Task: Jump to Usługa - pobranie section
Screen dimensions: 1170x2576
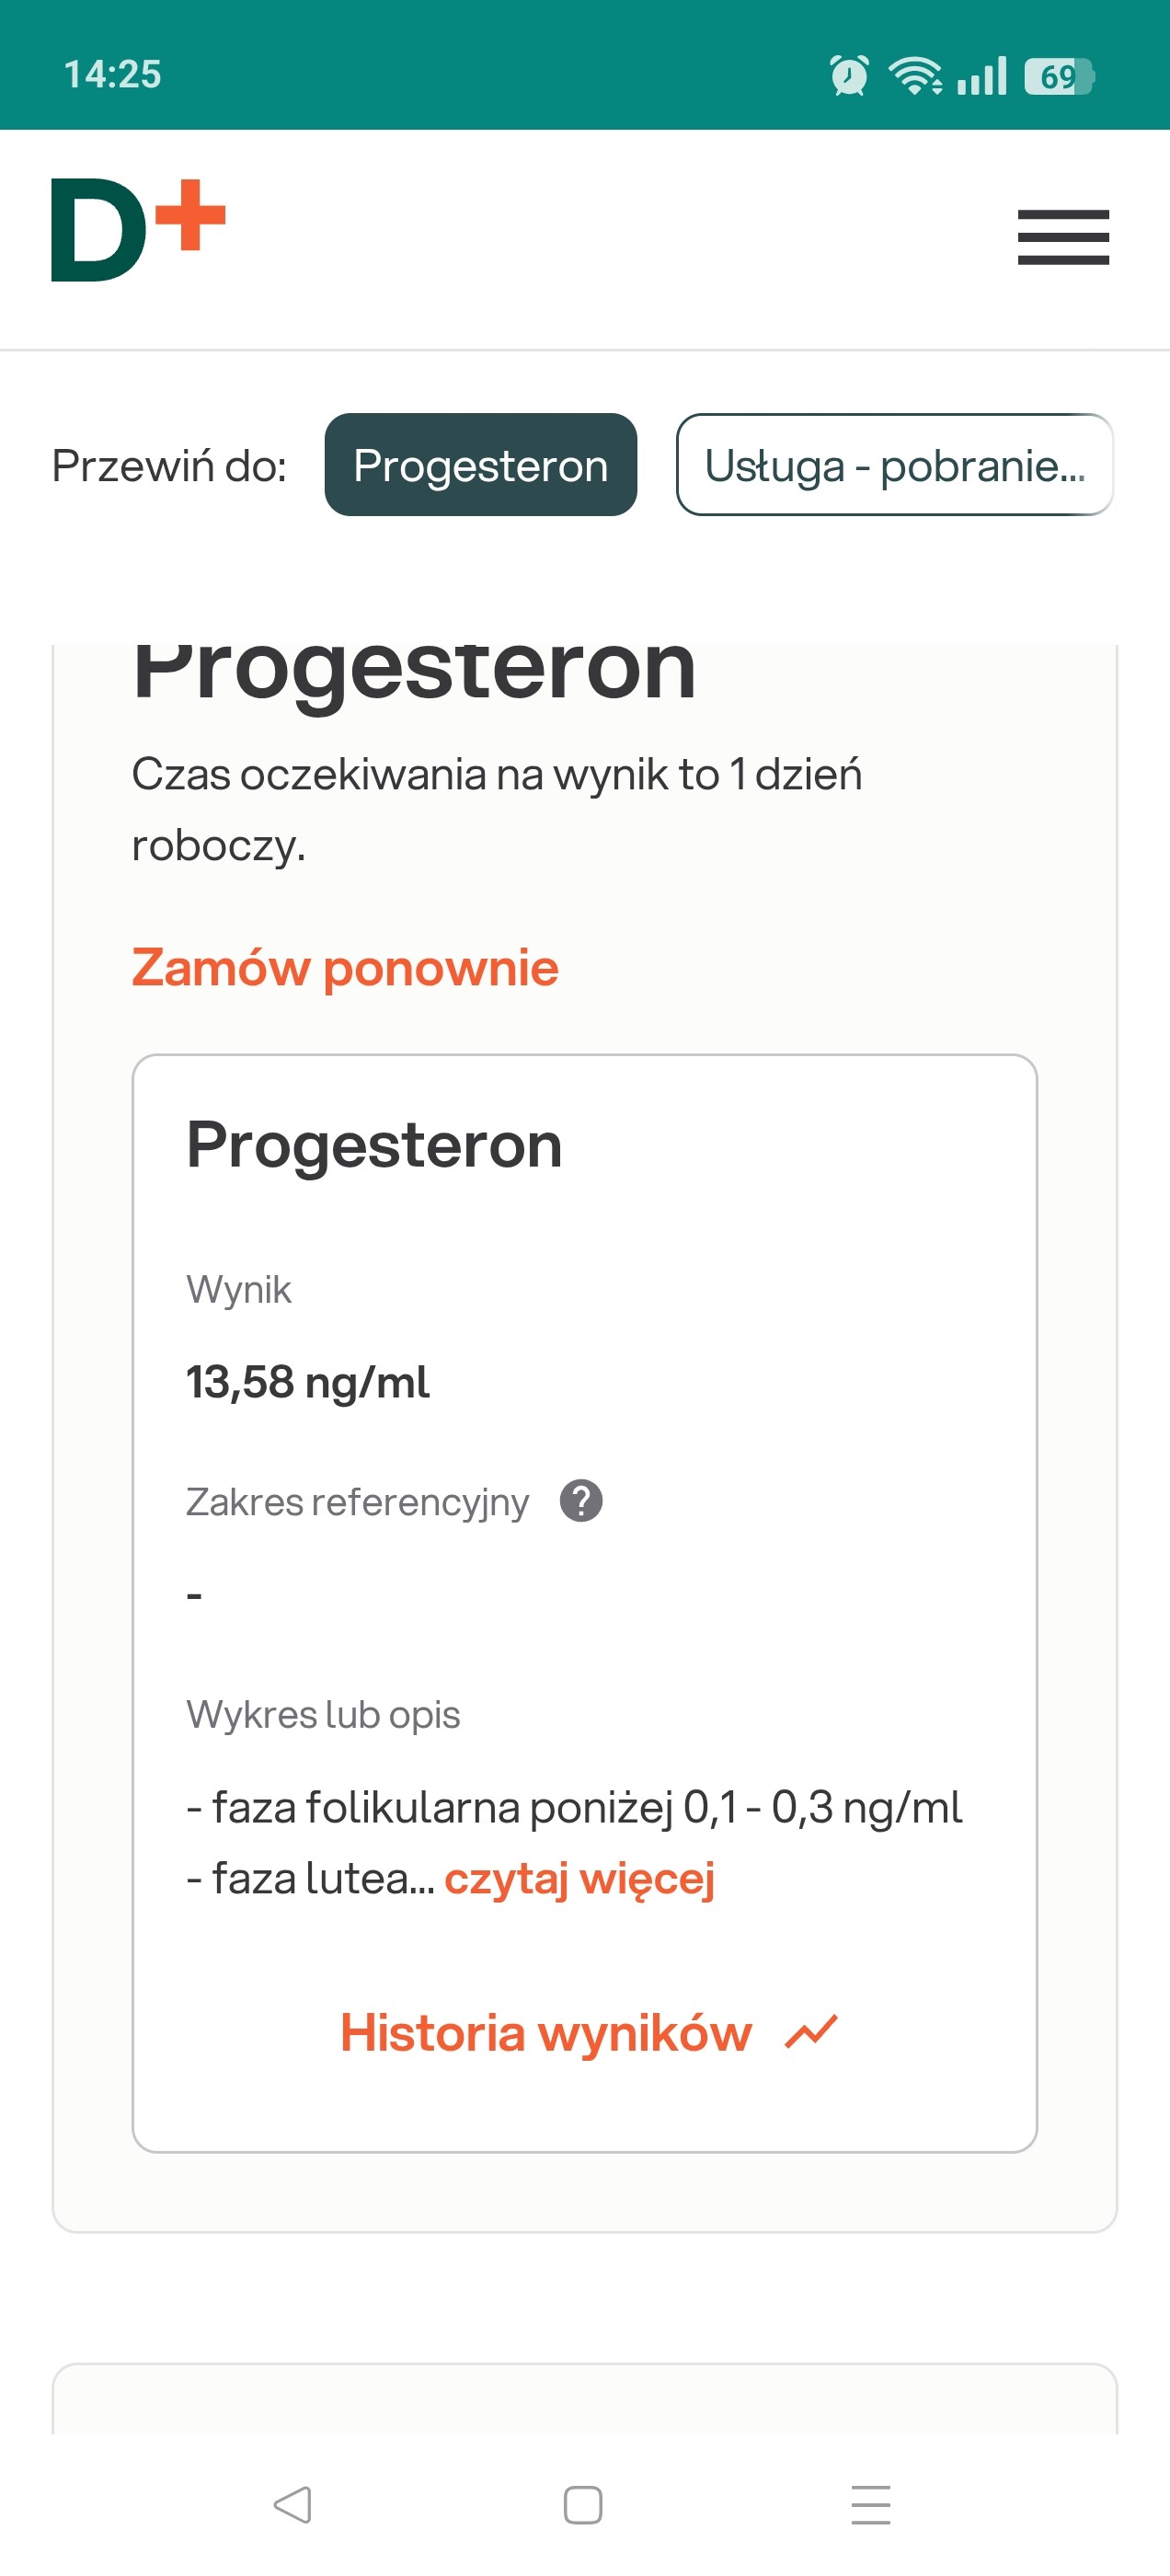Action: point(894,465)
